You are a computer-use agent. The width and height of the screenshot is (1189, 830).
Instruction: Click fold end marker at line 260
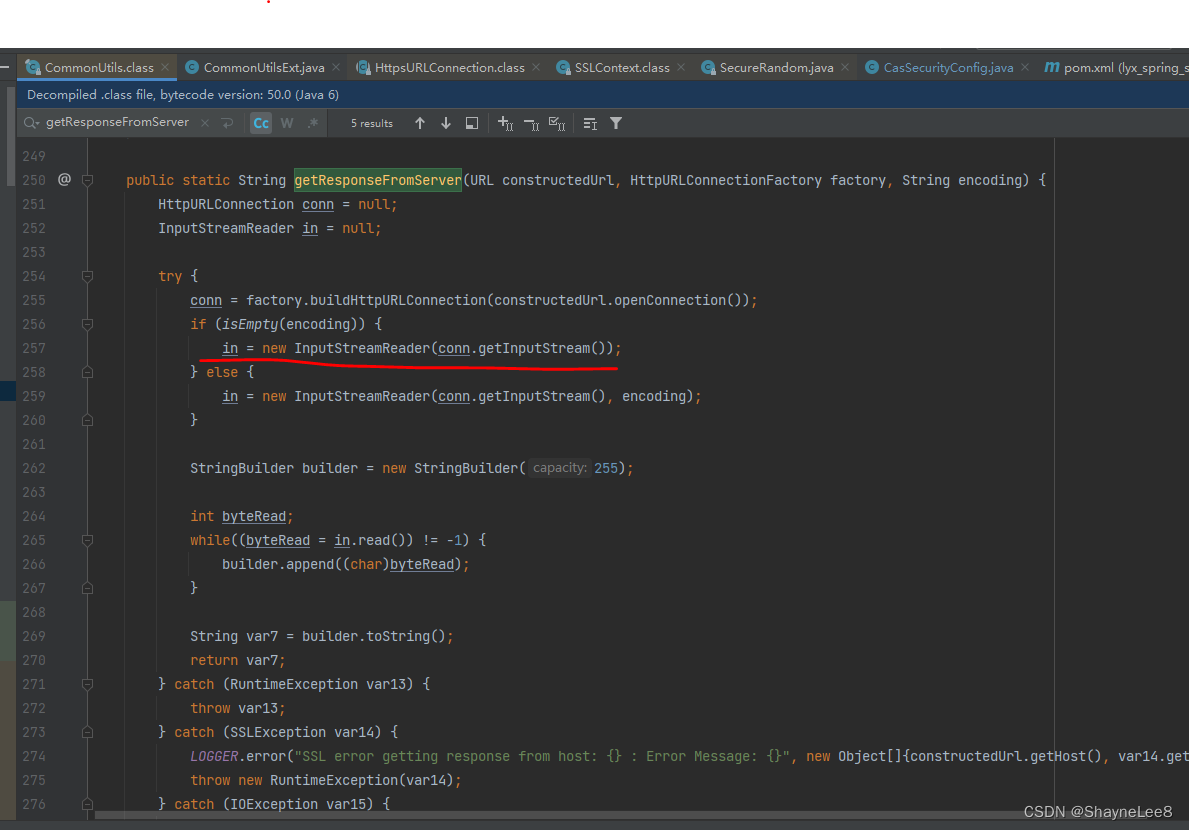pos(87,420)
